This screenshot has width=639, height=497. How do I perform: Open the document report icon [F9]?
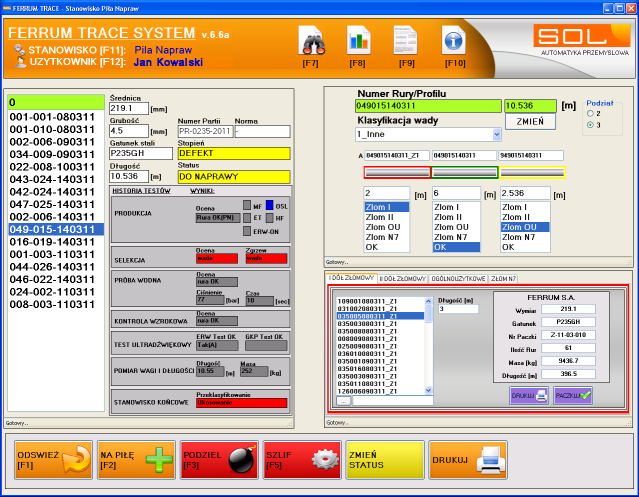405,40
